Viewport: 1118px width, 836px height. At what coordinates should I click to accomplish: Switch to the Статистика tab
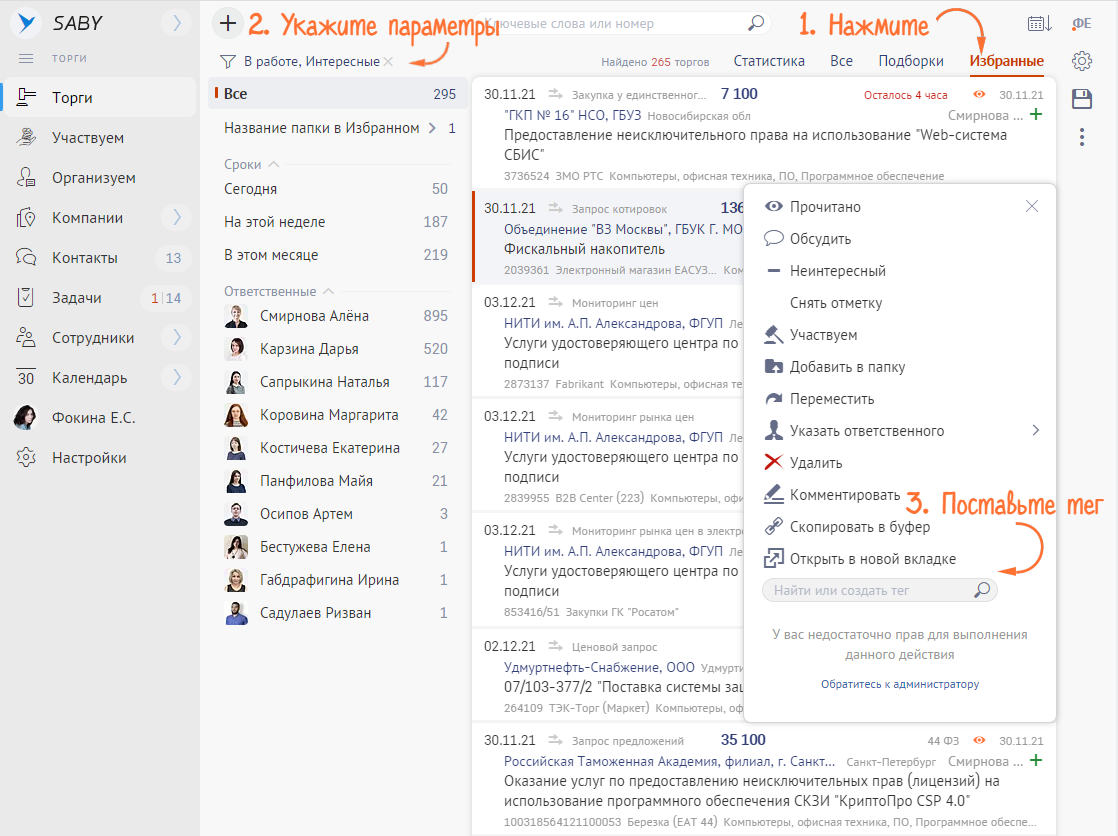pos(768,61)
